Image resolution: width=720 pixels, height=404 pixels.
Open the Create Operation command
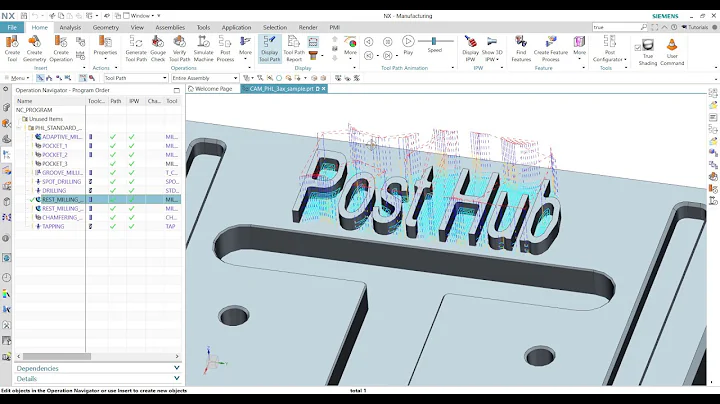(61, 49)
